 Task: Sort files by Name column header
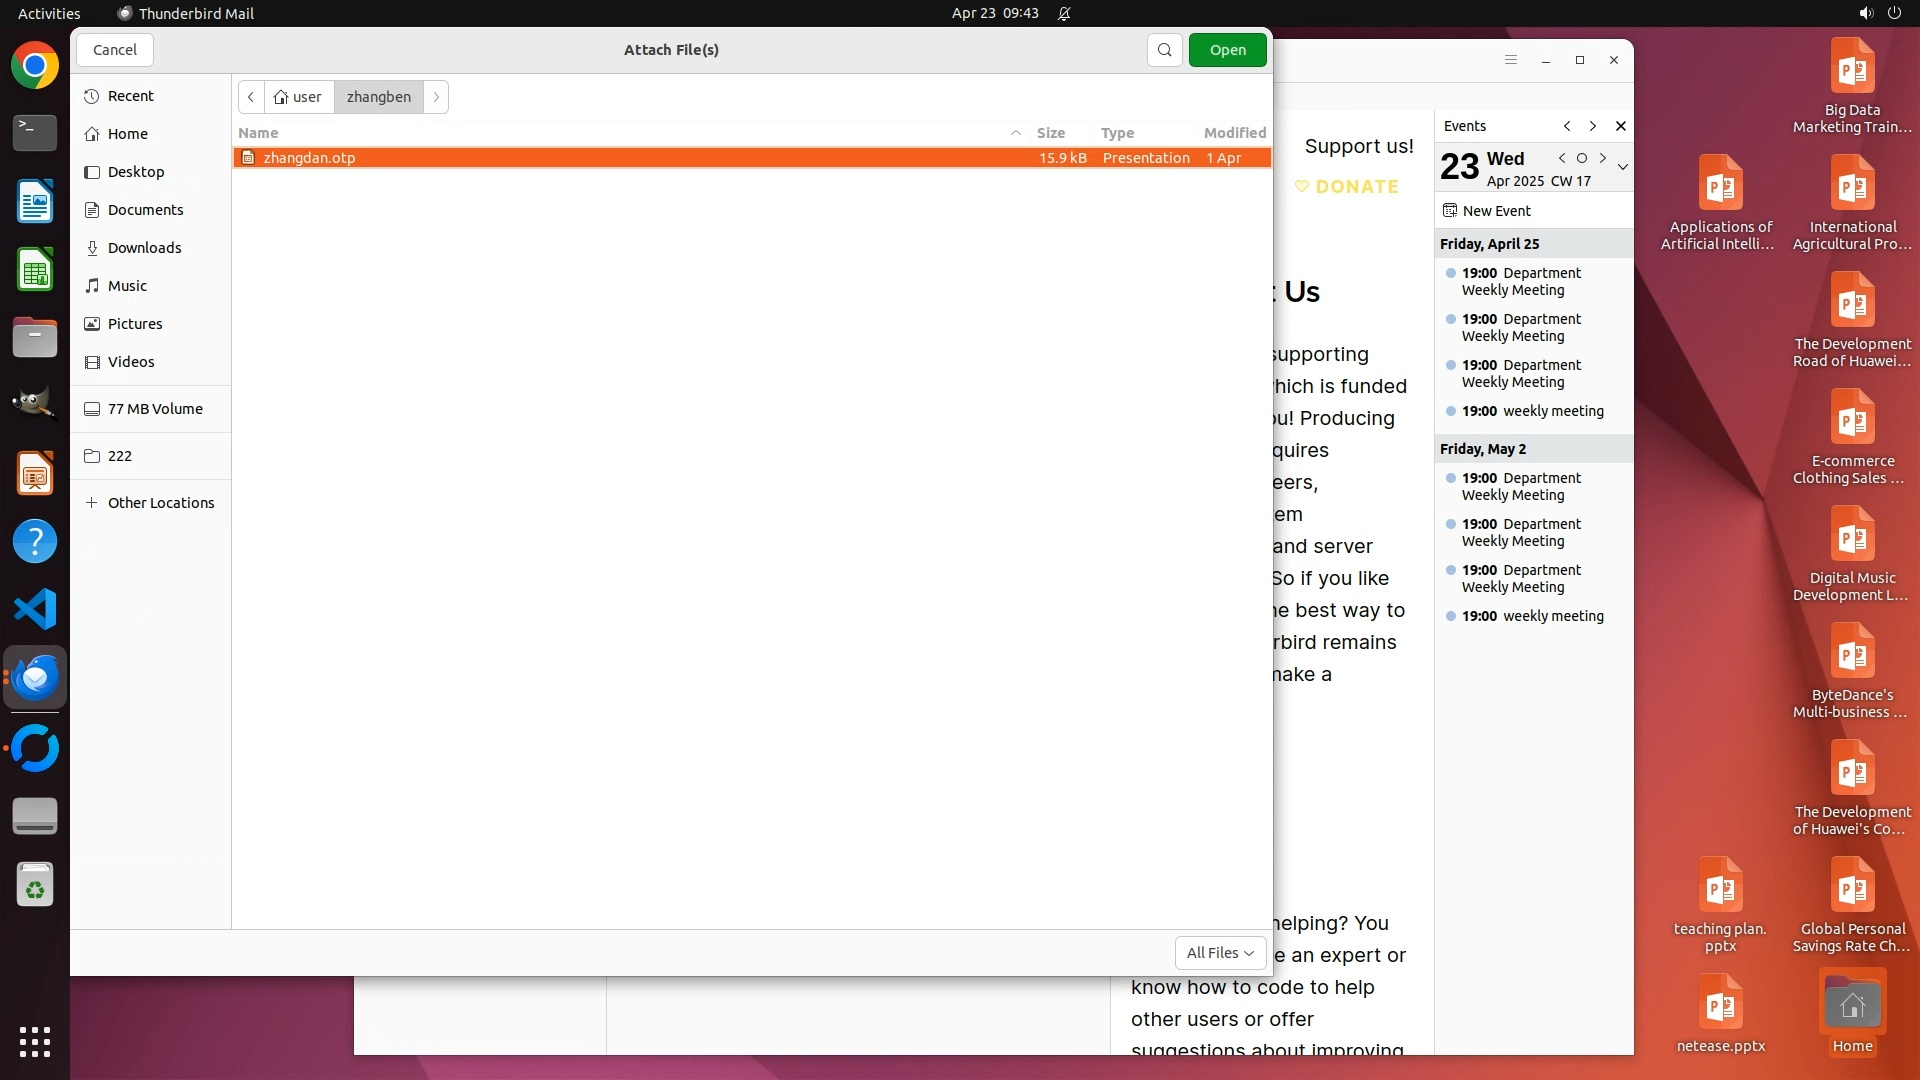(258, 133)
